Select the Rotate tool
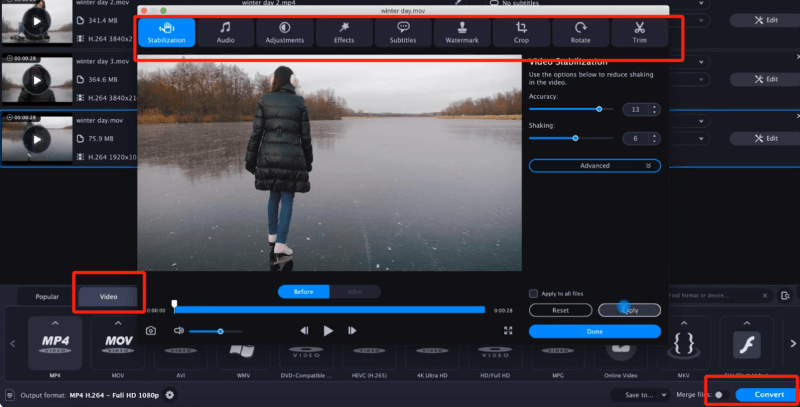 tap(580, 33)
